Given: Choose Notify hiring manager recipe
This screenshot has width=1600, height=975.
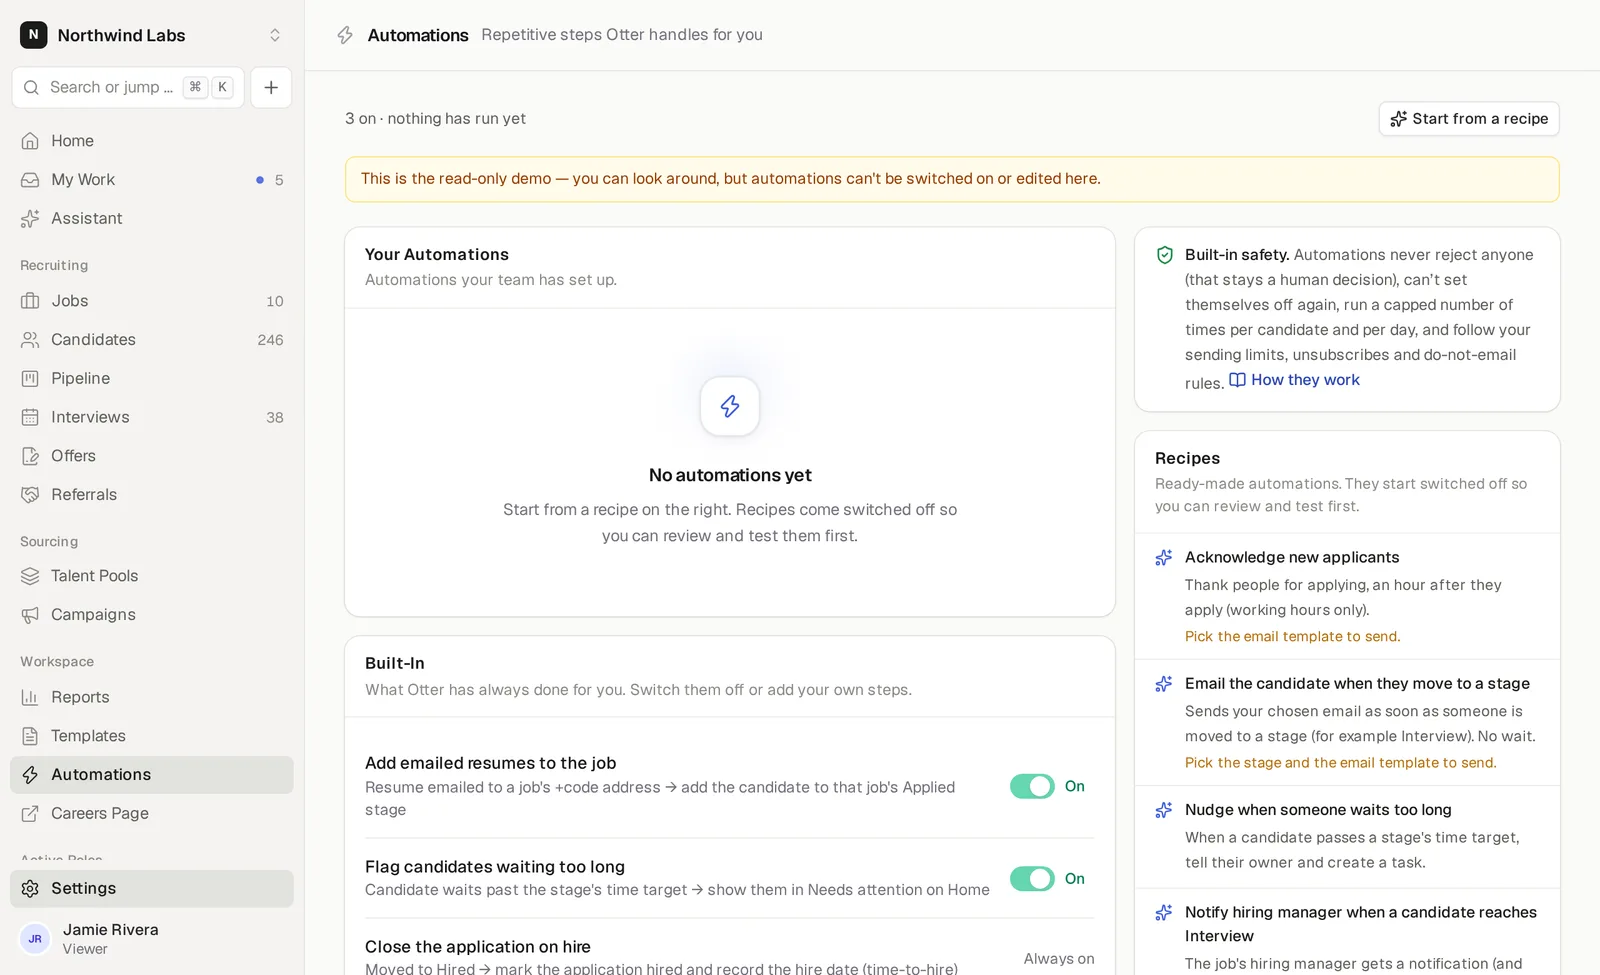Looking at the screenshot, I should (1347, 932).
